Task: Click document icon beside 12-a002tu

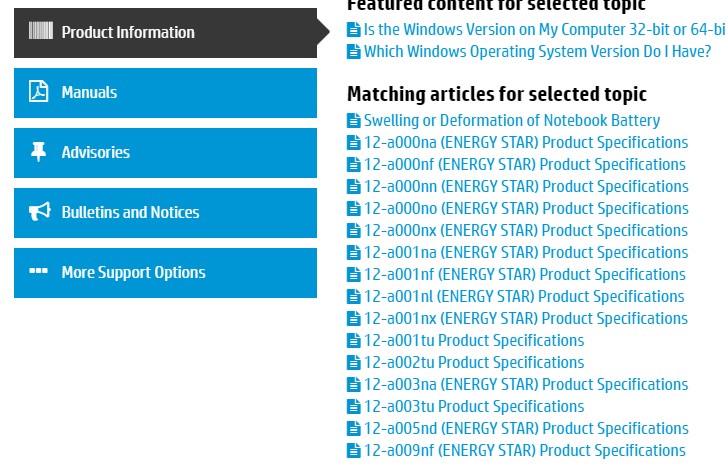Action: tap(354, 363)
